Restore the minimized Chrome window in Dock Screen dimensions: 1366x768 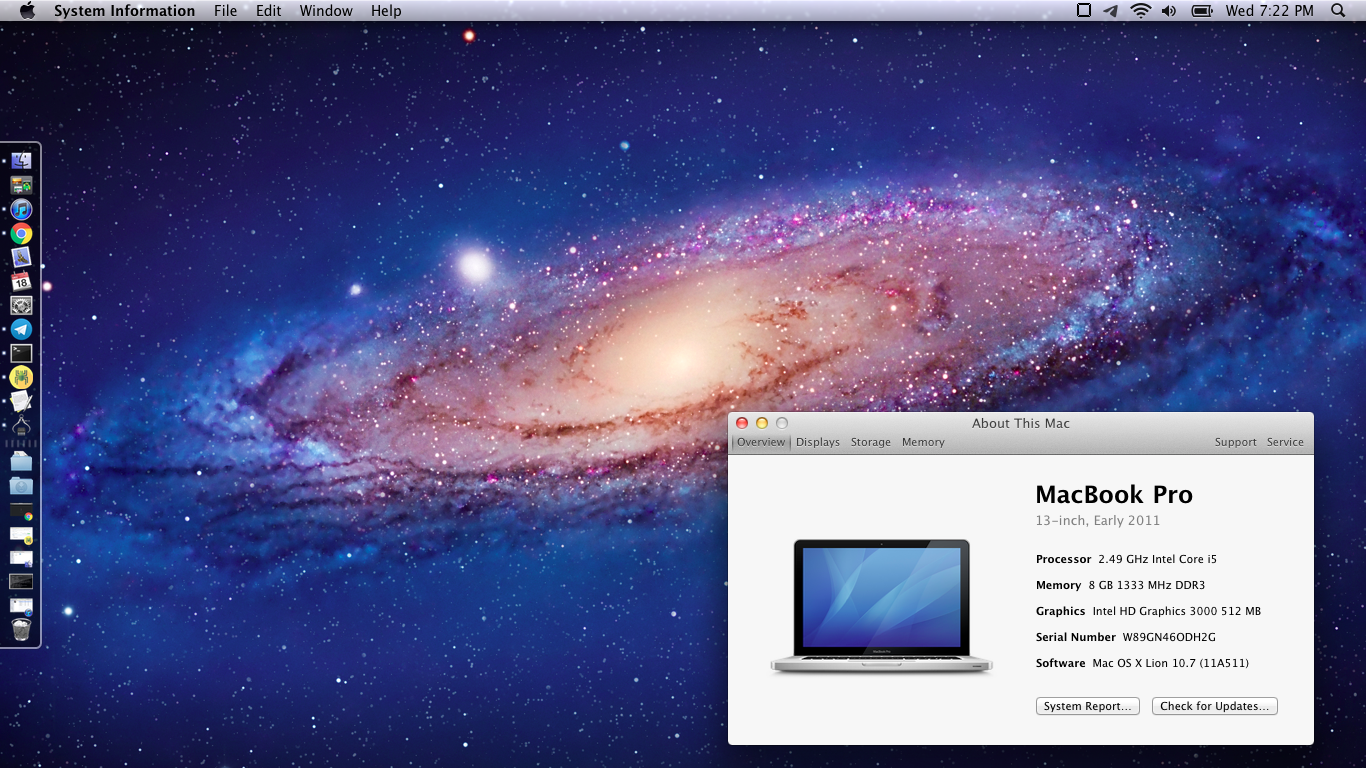pos(21,512)
